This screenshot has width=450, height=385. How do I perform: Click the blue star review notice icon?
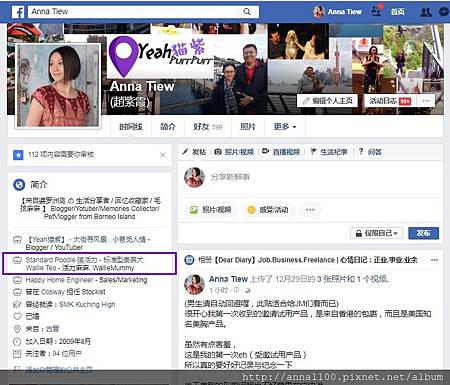coord(18,155)
